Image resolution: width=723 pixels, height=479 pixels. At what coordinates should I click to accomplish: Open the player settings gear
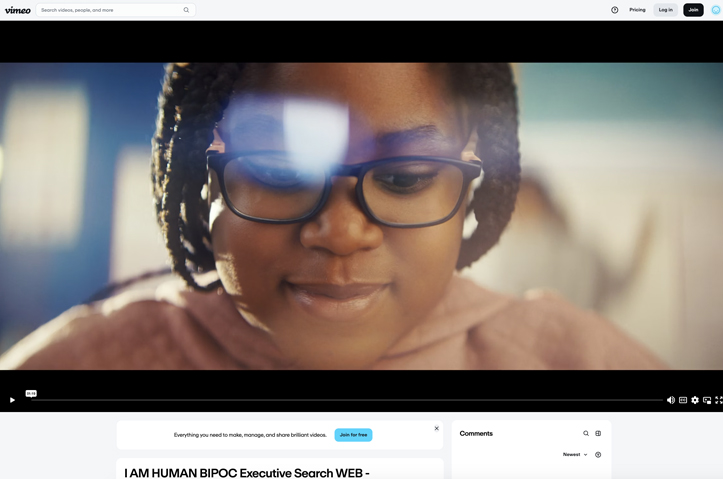pos(695,400)
